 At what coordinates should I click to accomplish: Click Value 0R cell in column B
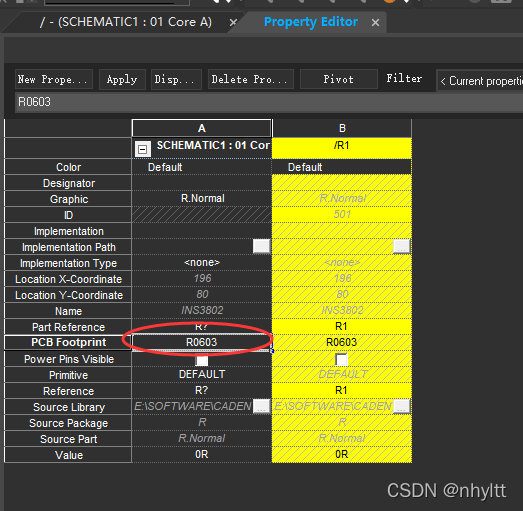click(342, 455)
